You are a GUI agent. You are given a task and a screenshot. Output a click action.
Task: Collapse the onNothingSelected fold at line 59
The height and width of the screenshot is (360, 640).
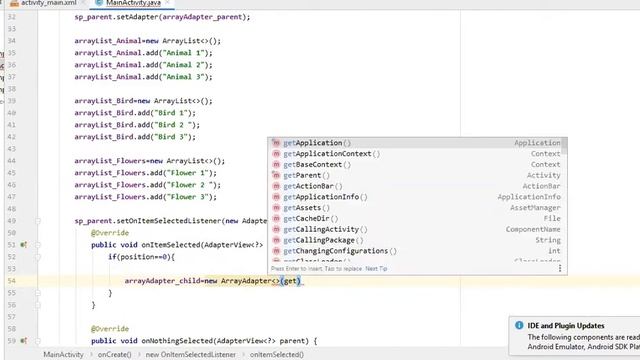pyautogui.click(x=38, y=341)
